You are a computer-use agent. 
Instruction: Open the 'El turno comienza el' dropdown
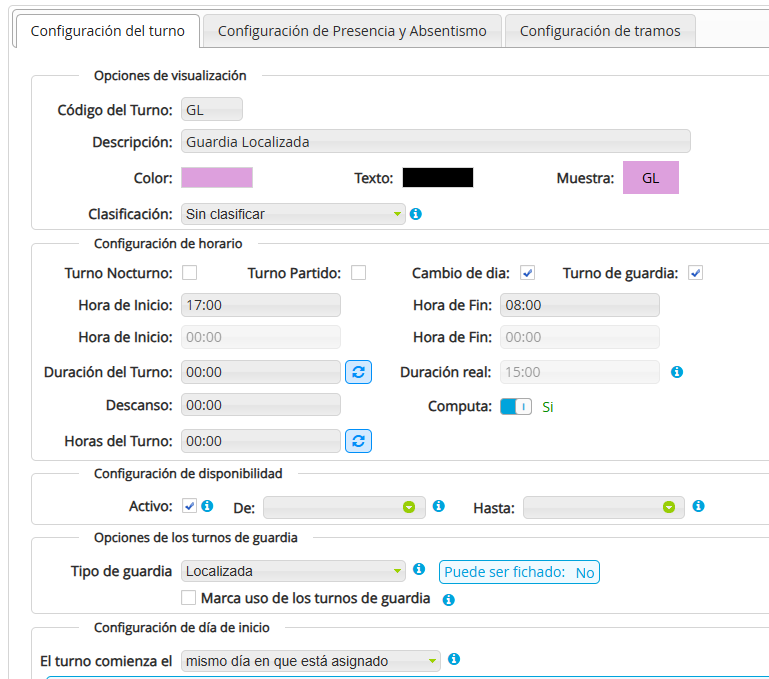pos(311,661)
